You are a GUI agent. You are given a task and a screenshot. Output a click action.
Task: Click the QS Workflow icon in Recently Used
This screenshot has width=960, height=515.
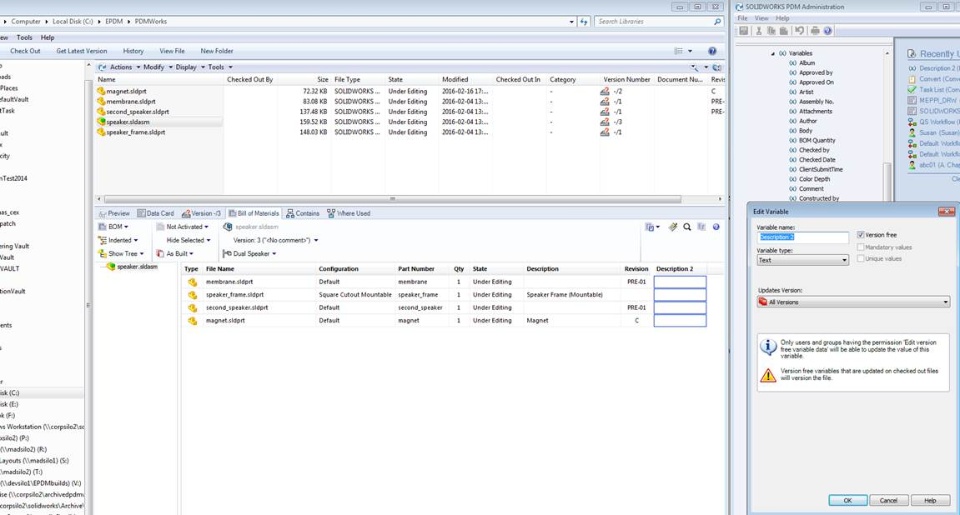pos(912,122)
